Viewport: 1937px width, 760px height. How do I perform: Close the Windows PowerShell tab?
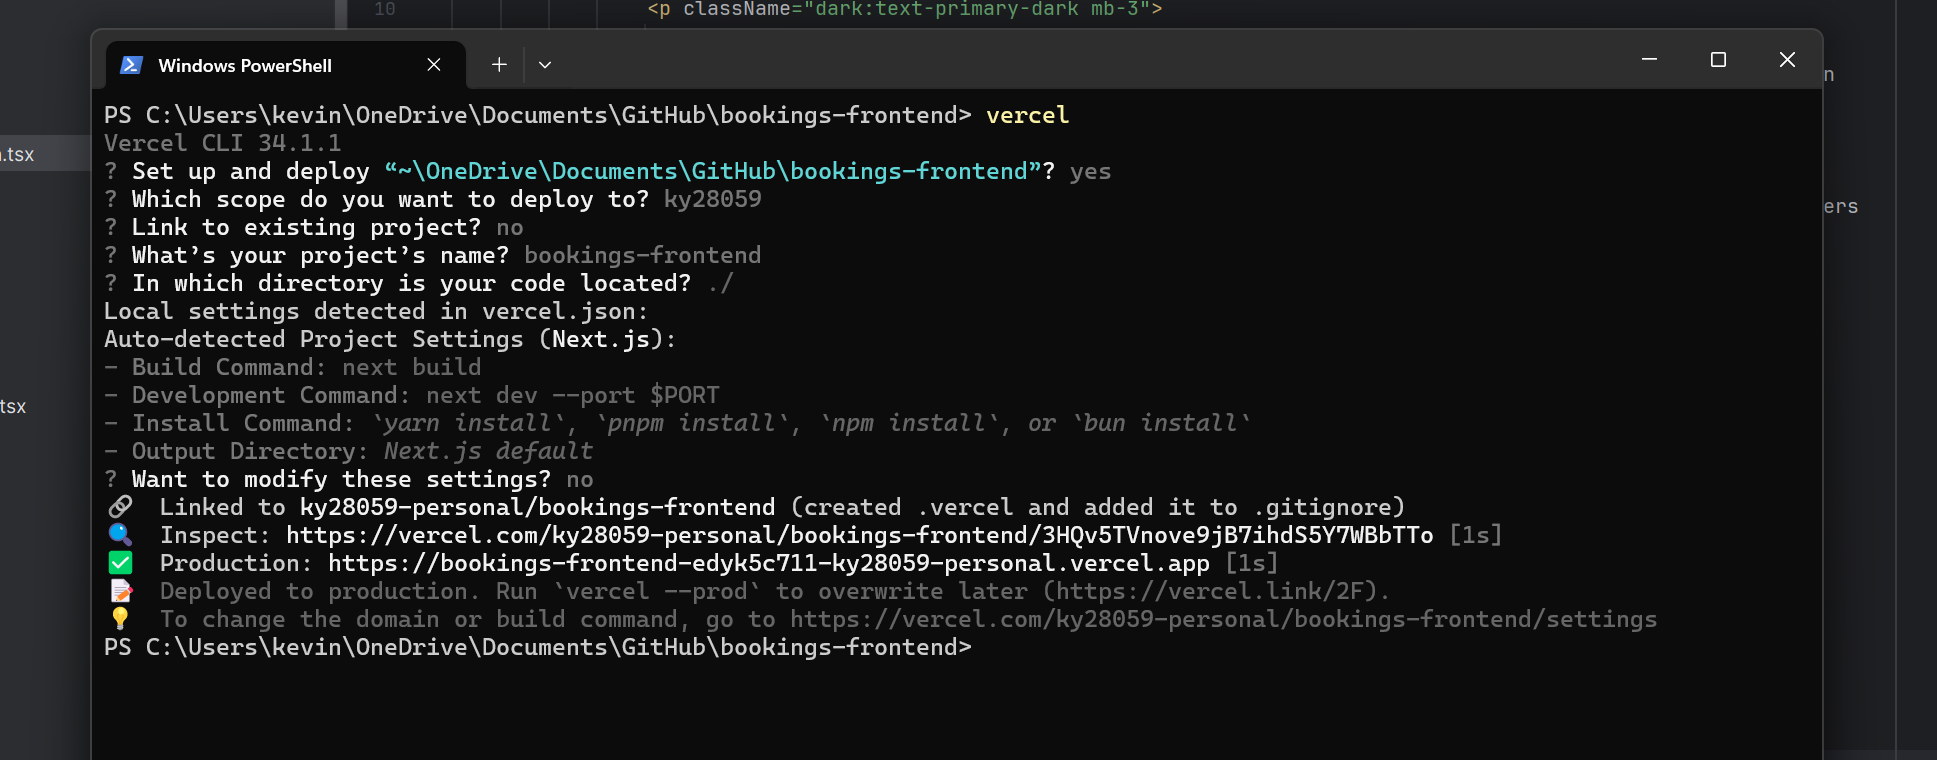coord(434,65)
